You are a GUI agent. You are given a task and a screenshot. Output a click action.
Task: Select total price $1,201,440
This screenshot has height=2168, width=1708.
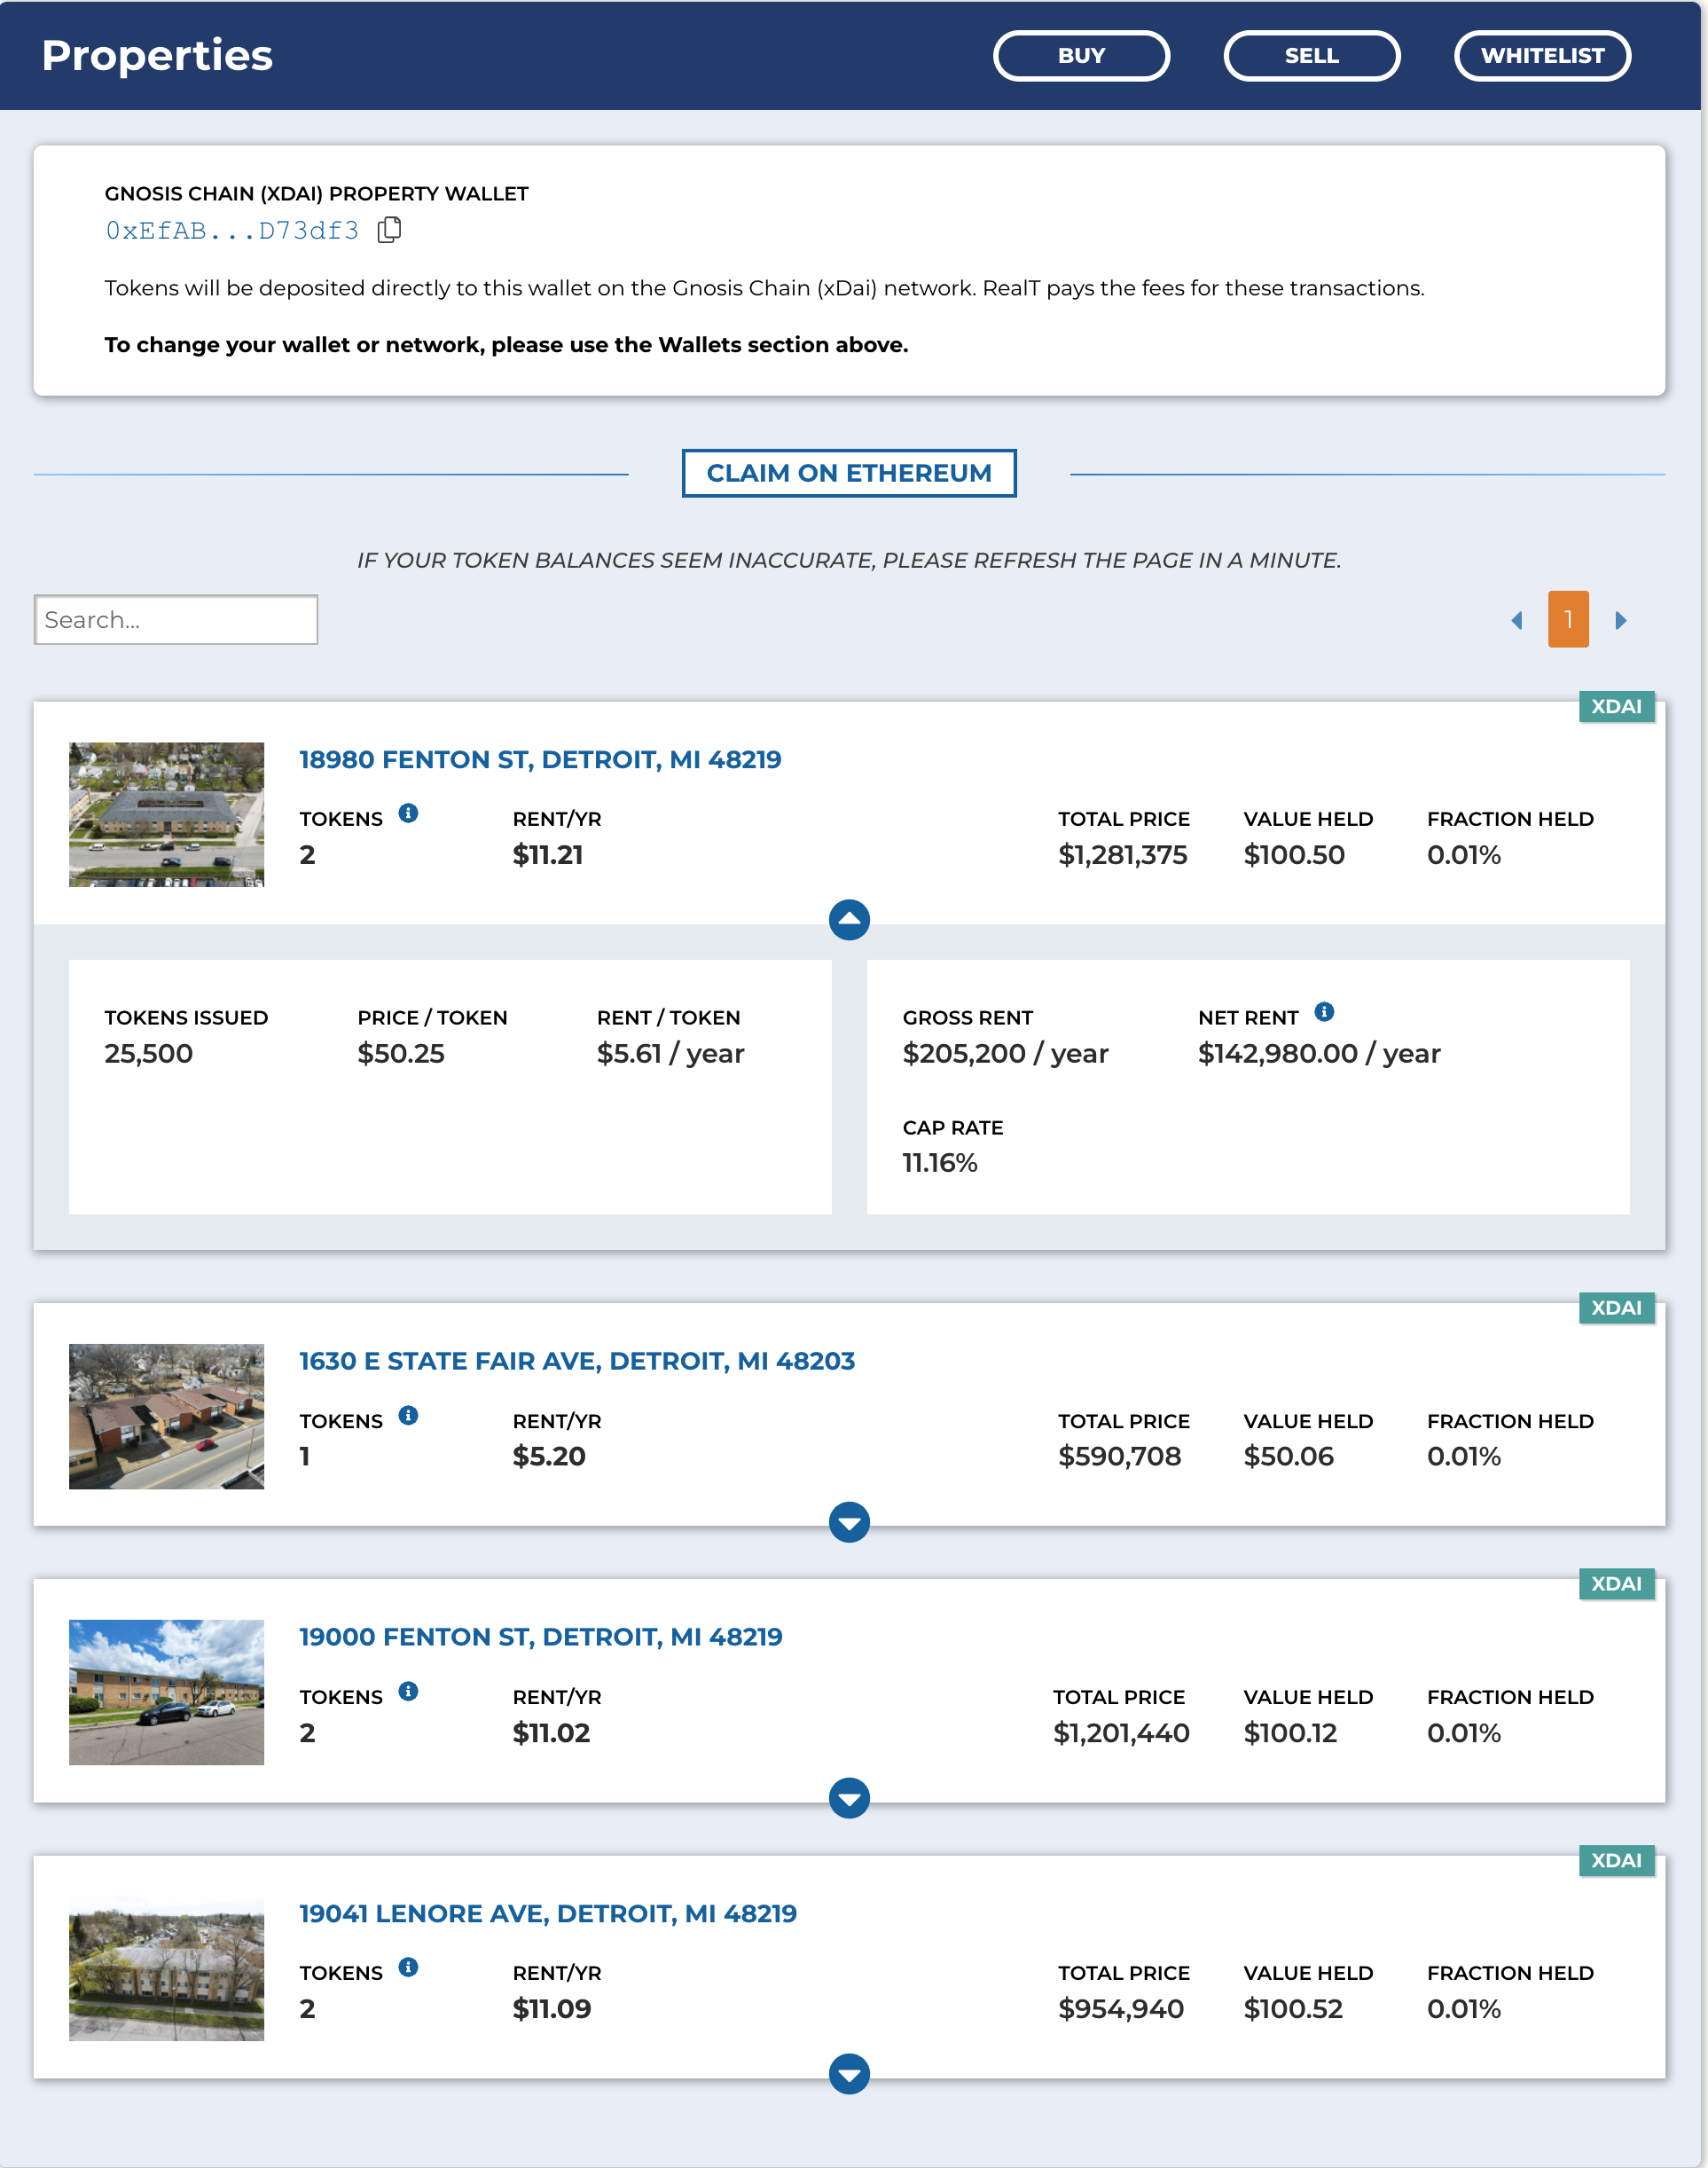point(1121,1733)
